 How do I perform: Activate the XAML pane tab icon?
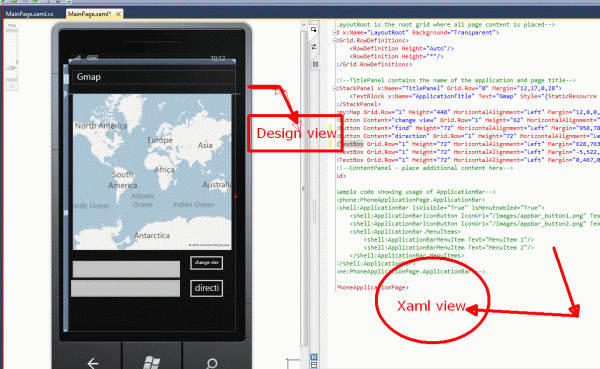315,64
